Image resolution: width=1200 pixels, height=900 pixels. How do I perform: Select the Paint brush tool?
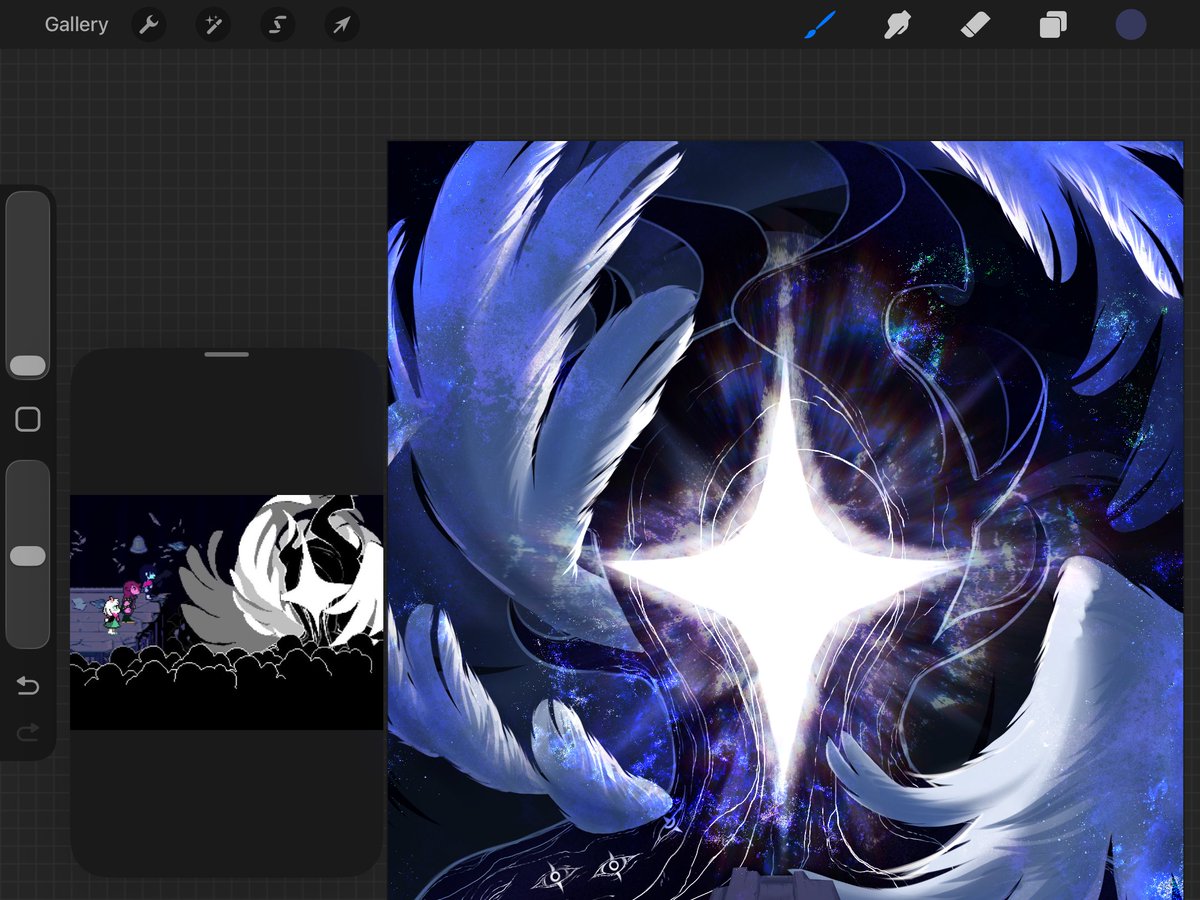point(820,25)
